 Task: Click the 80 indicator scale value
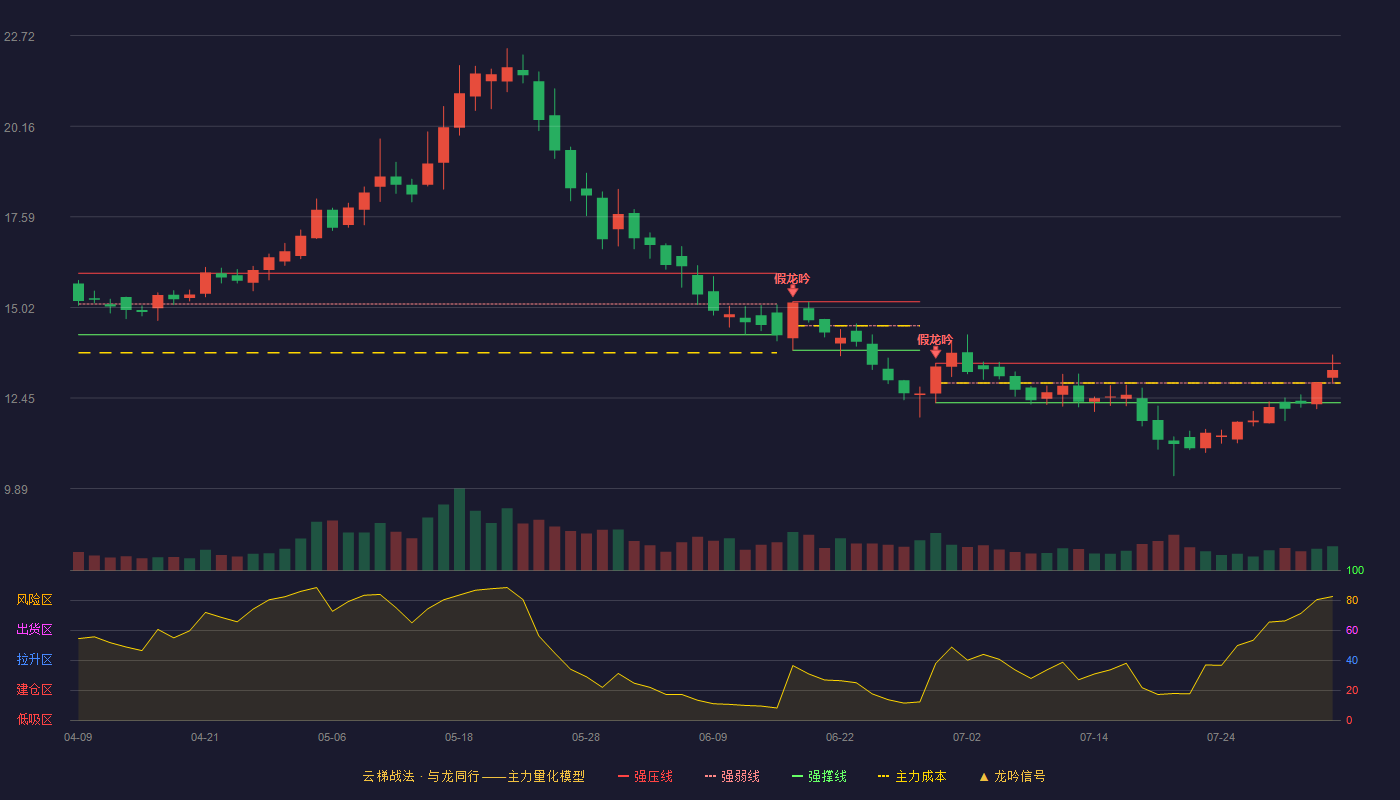(1351, 601)
